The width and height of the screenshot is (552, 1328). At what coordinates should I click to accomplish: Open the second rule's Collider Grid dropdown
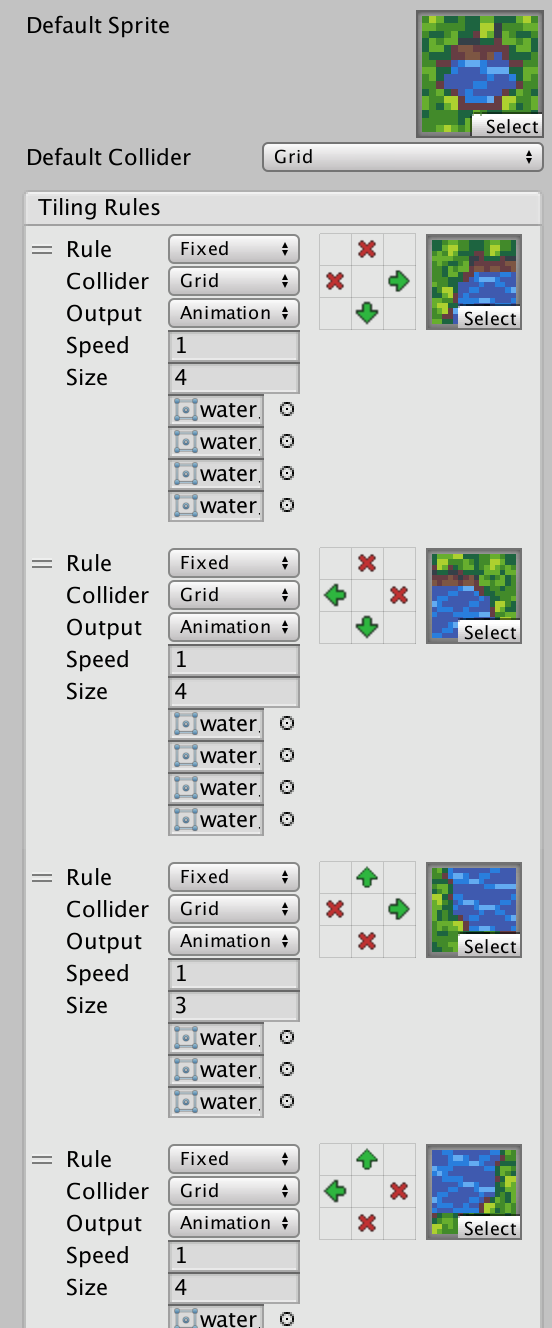(x=234, y=595)
